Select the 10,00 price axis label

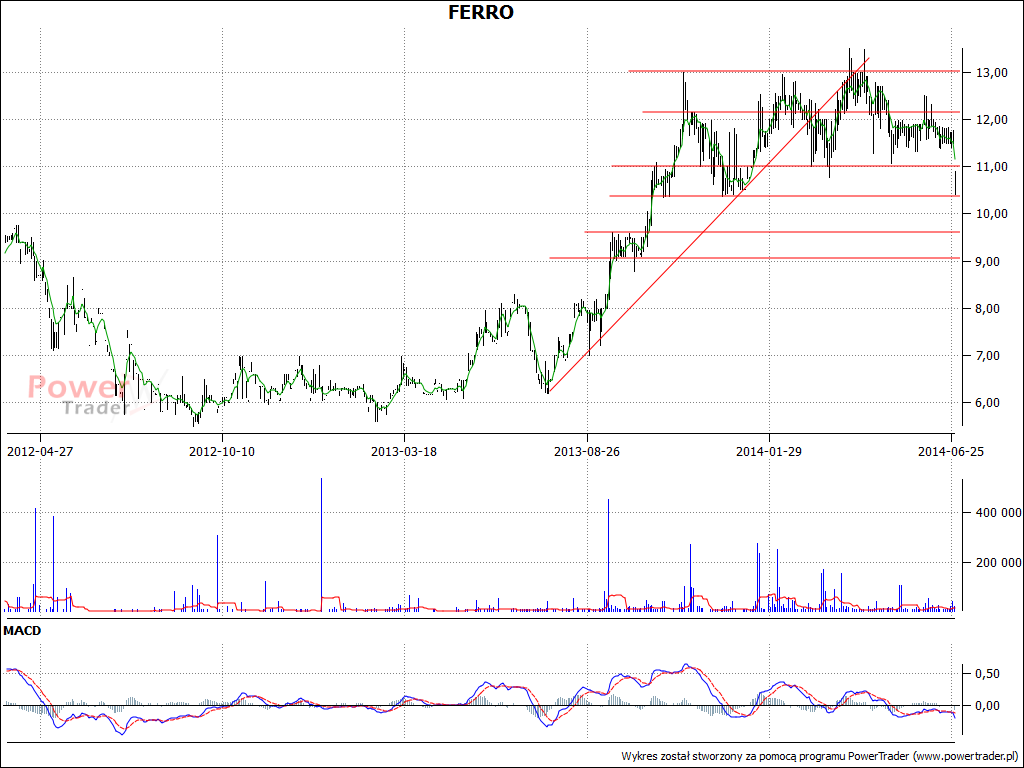(x=991, y=214)
